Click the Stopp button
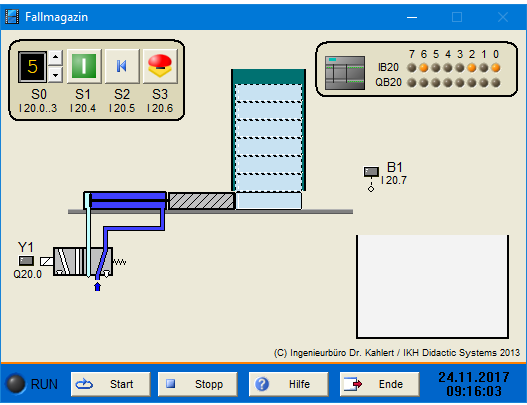This screenshot has width=527, height=405. pyautogui.click(x=198, y=384)
